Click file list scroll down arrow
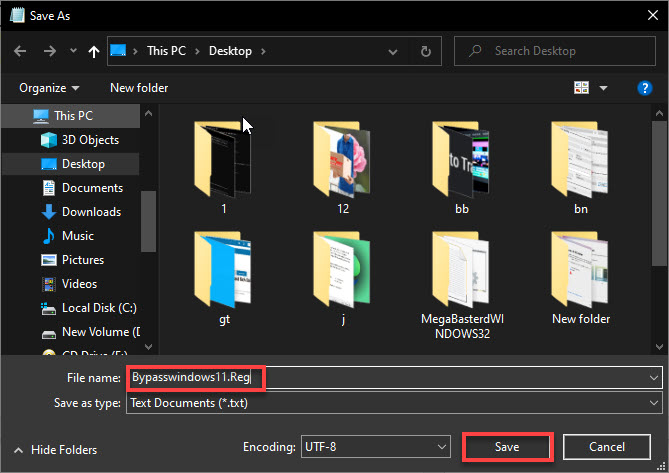 click(x=659, y=346)
